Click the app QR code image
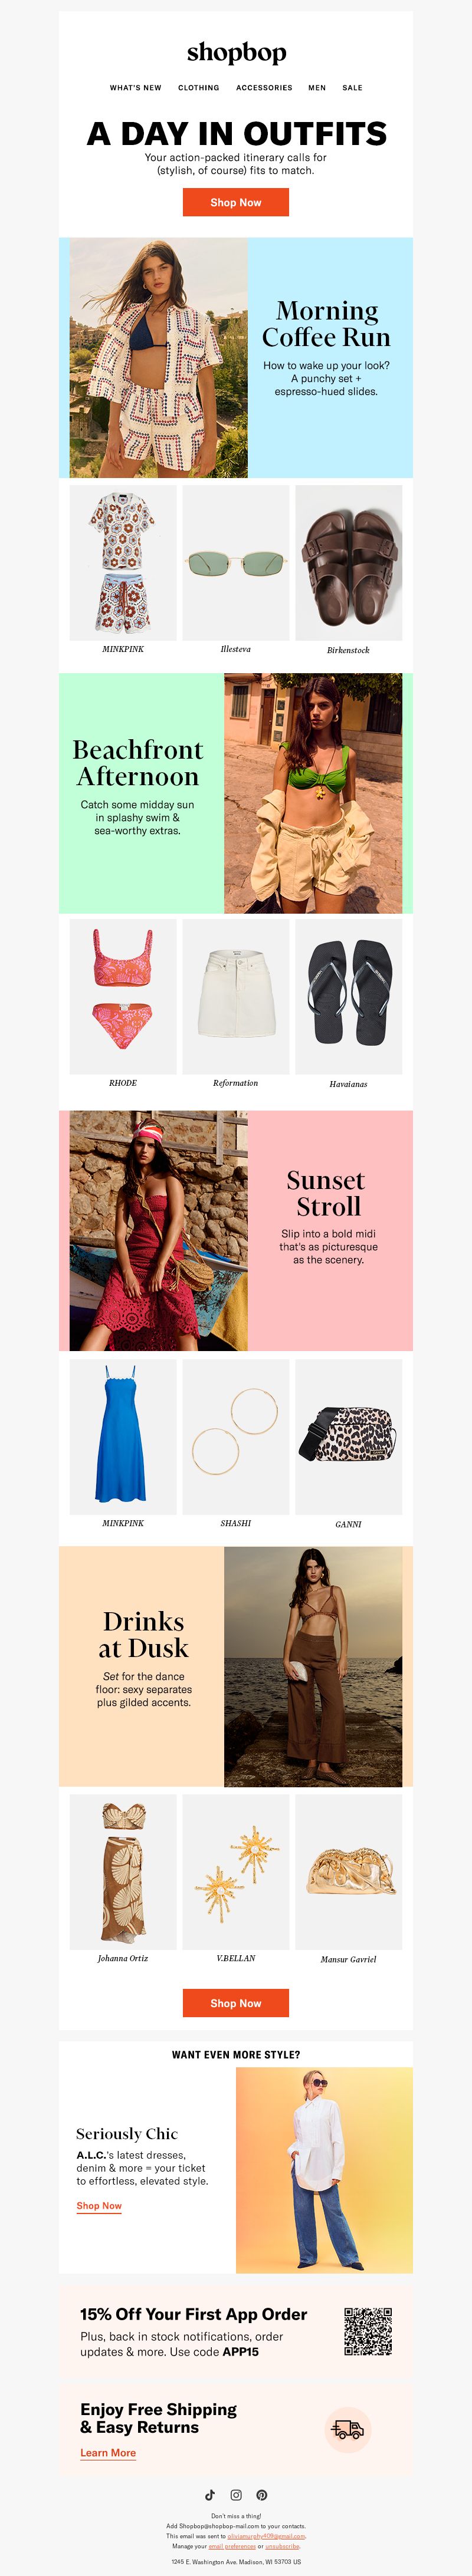 368,2331
